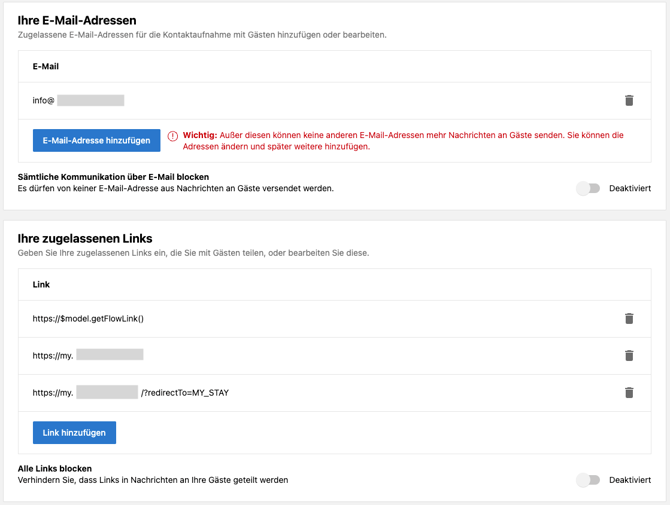Click the link ending with ?redirectTo=MY_STAY
670x505 pixels.
click(130, 393)
